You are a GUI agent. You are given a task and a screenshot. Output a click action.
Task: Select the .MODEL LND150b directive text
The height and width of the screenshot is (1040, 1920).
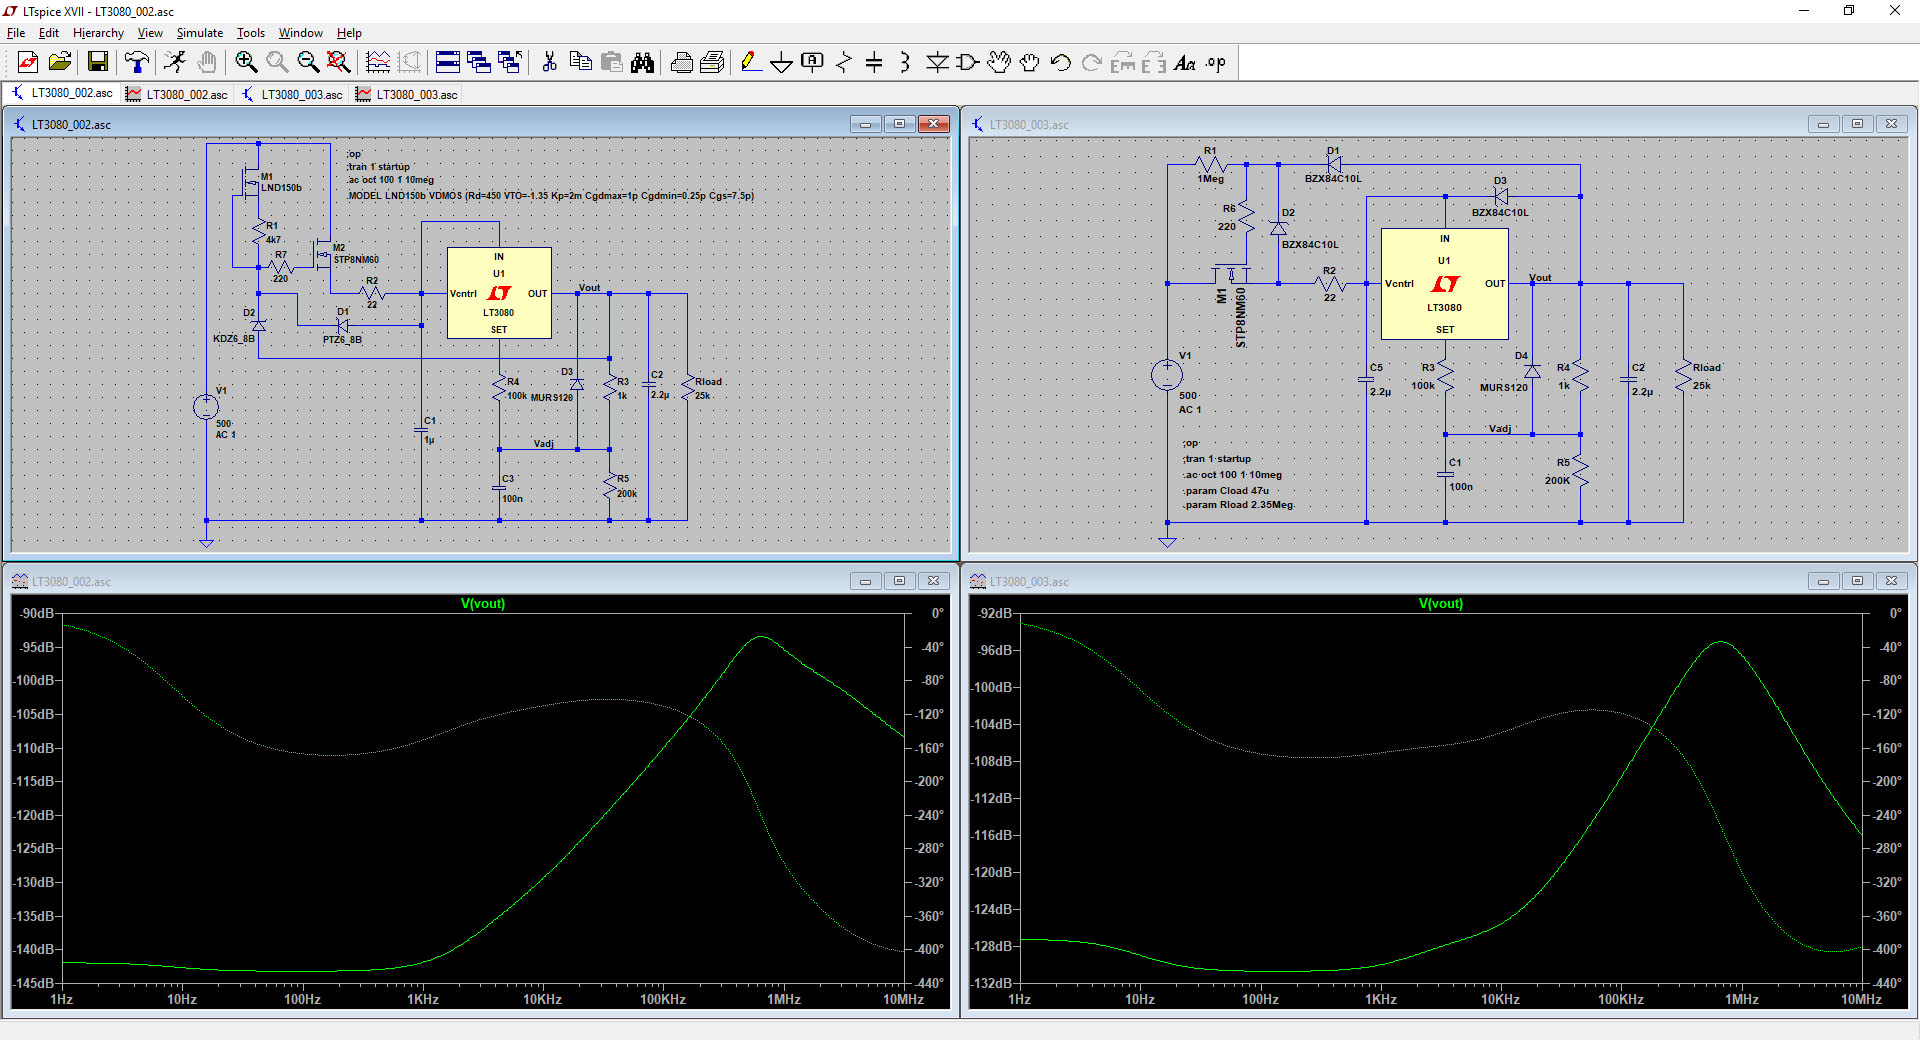tap(550, 196)
